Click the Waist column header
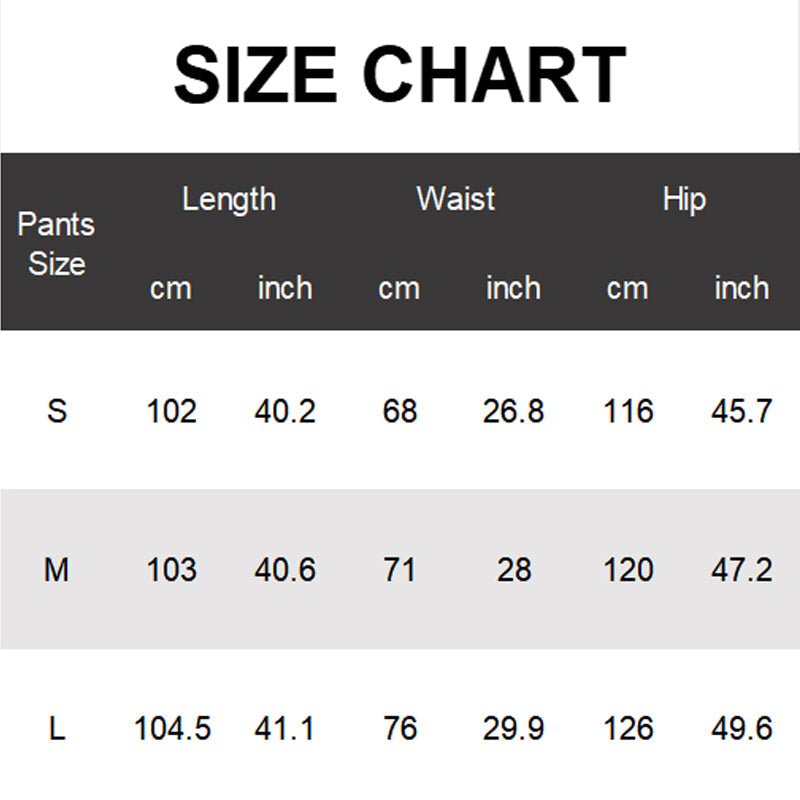 456,198
